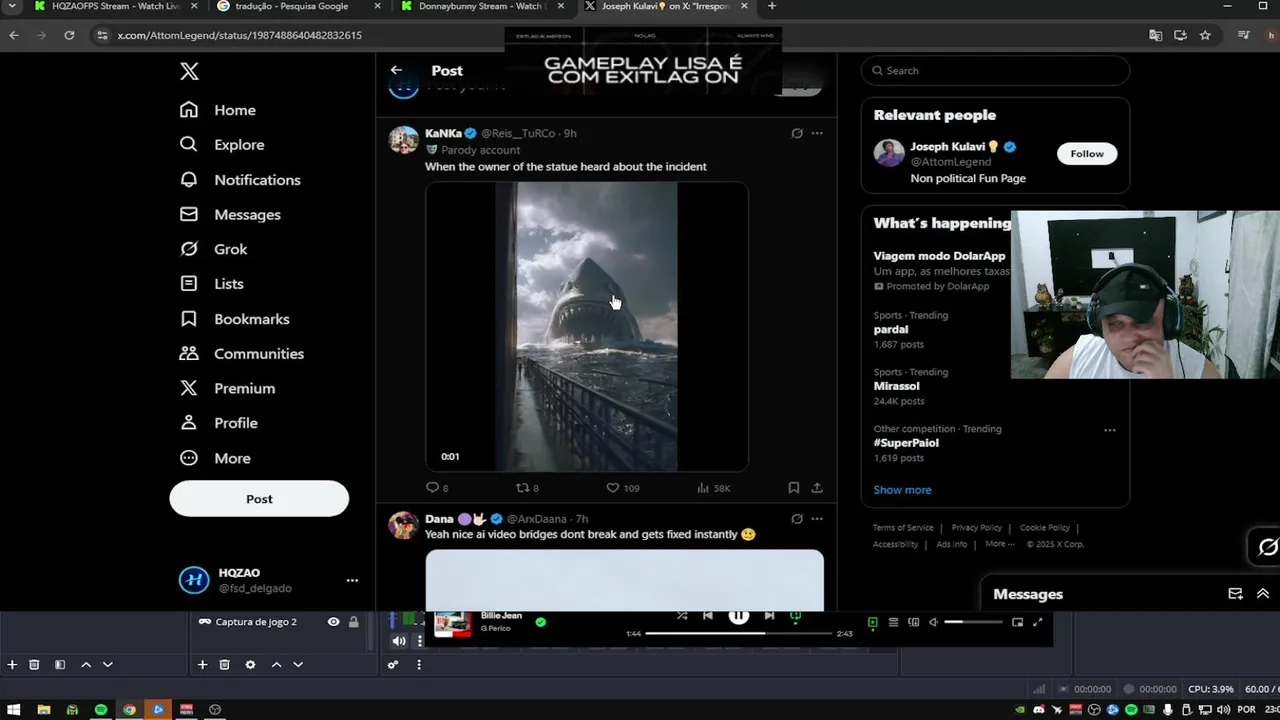Open Lists in X sidebar
The height and width of the screenshot is (720, 1280).
tap(211, 283)
